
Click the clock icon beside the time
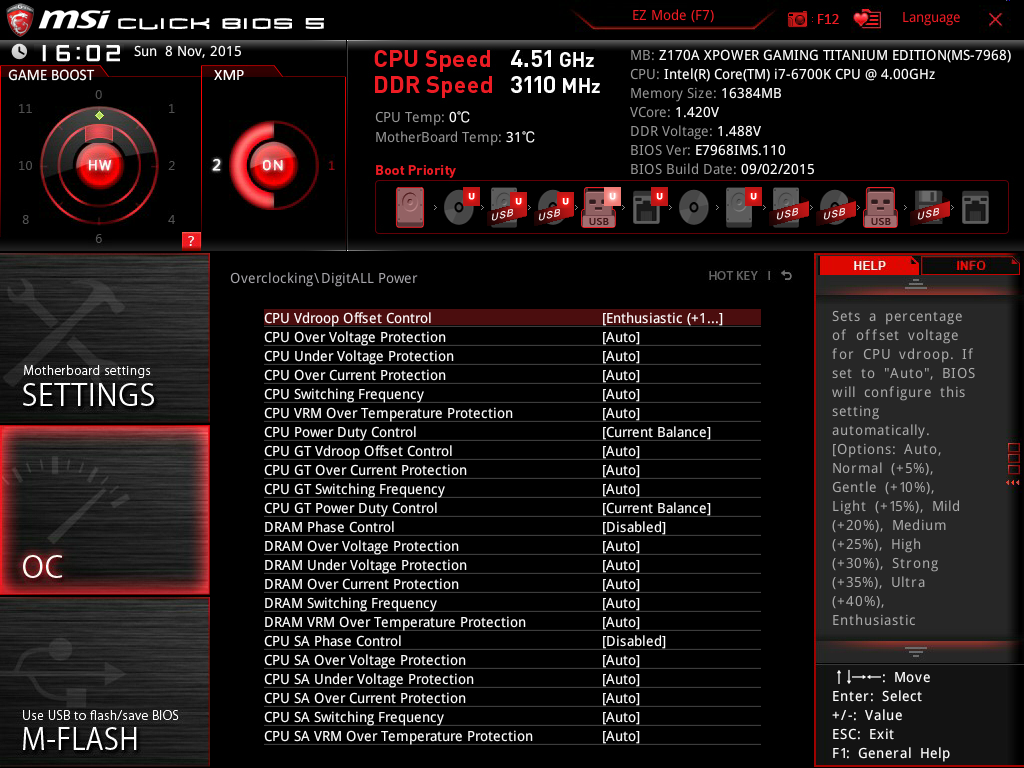coord(20,51)
